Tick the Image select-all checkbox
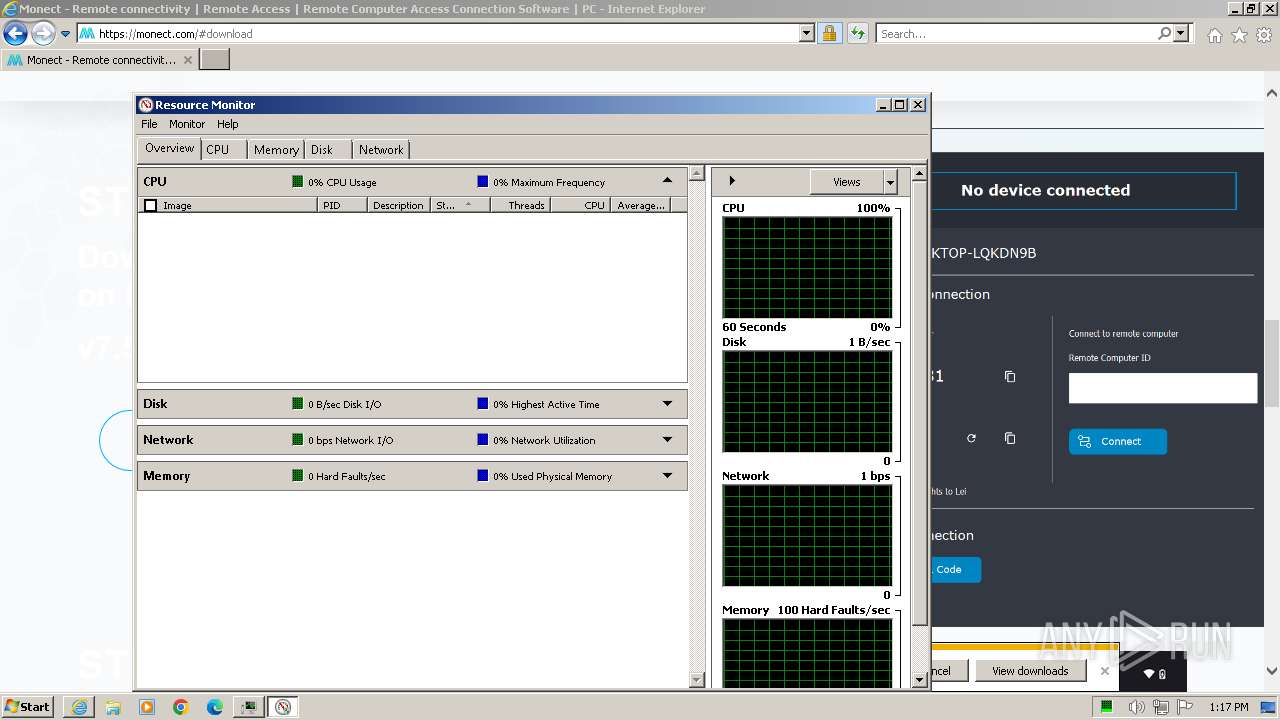1280x720 pixels. coord(151,206)
